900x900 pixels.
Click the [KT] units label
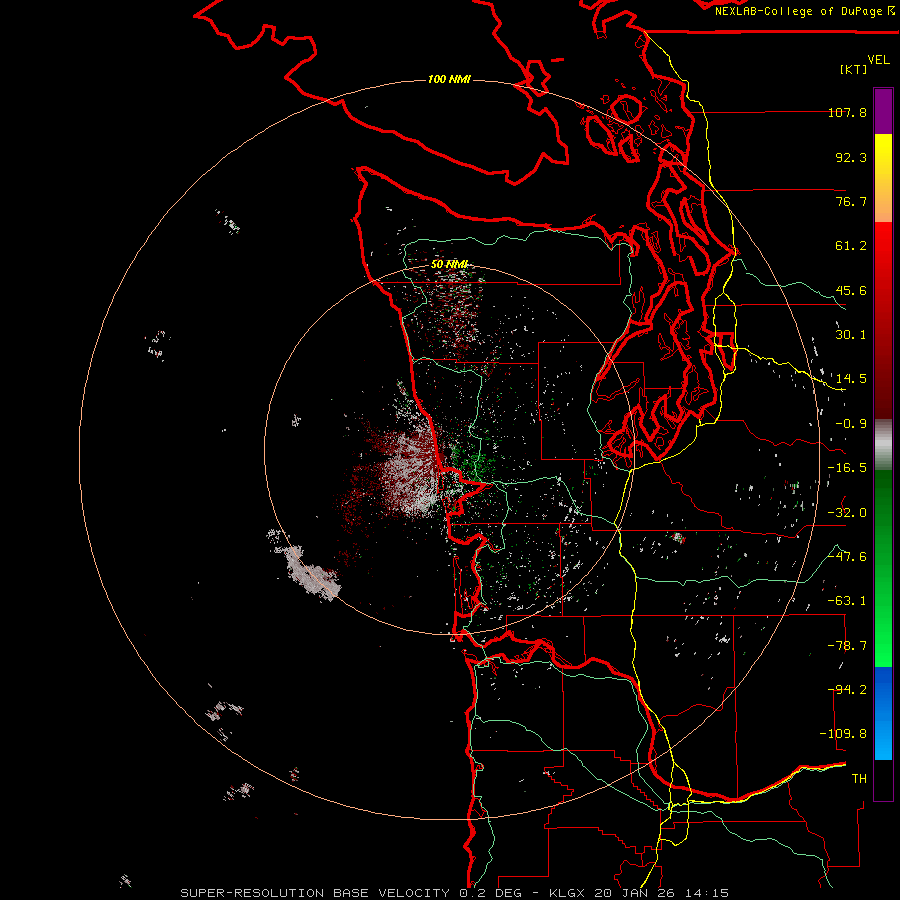(854, 69)
